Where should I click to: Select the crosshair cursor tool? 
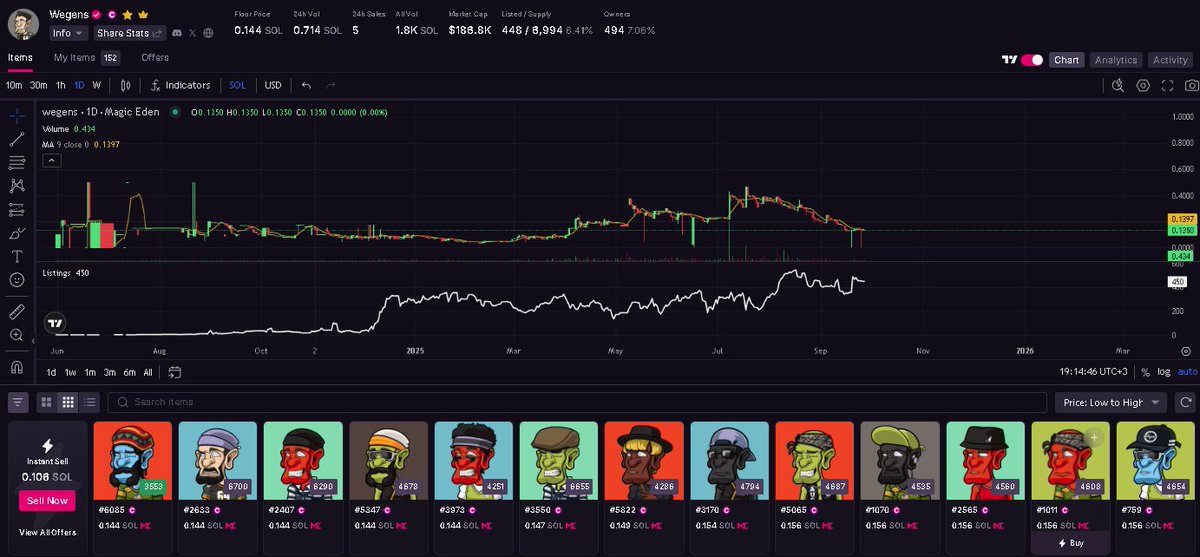17,116
